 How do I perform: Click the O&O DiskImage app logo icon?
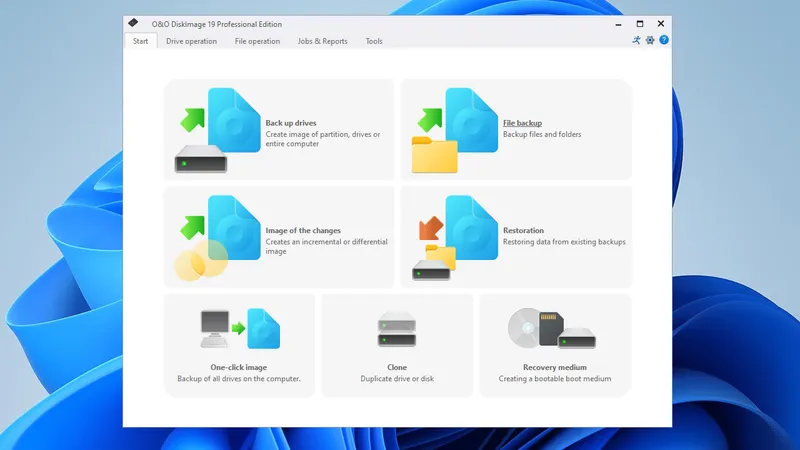pos(133,23)
